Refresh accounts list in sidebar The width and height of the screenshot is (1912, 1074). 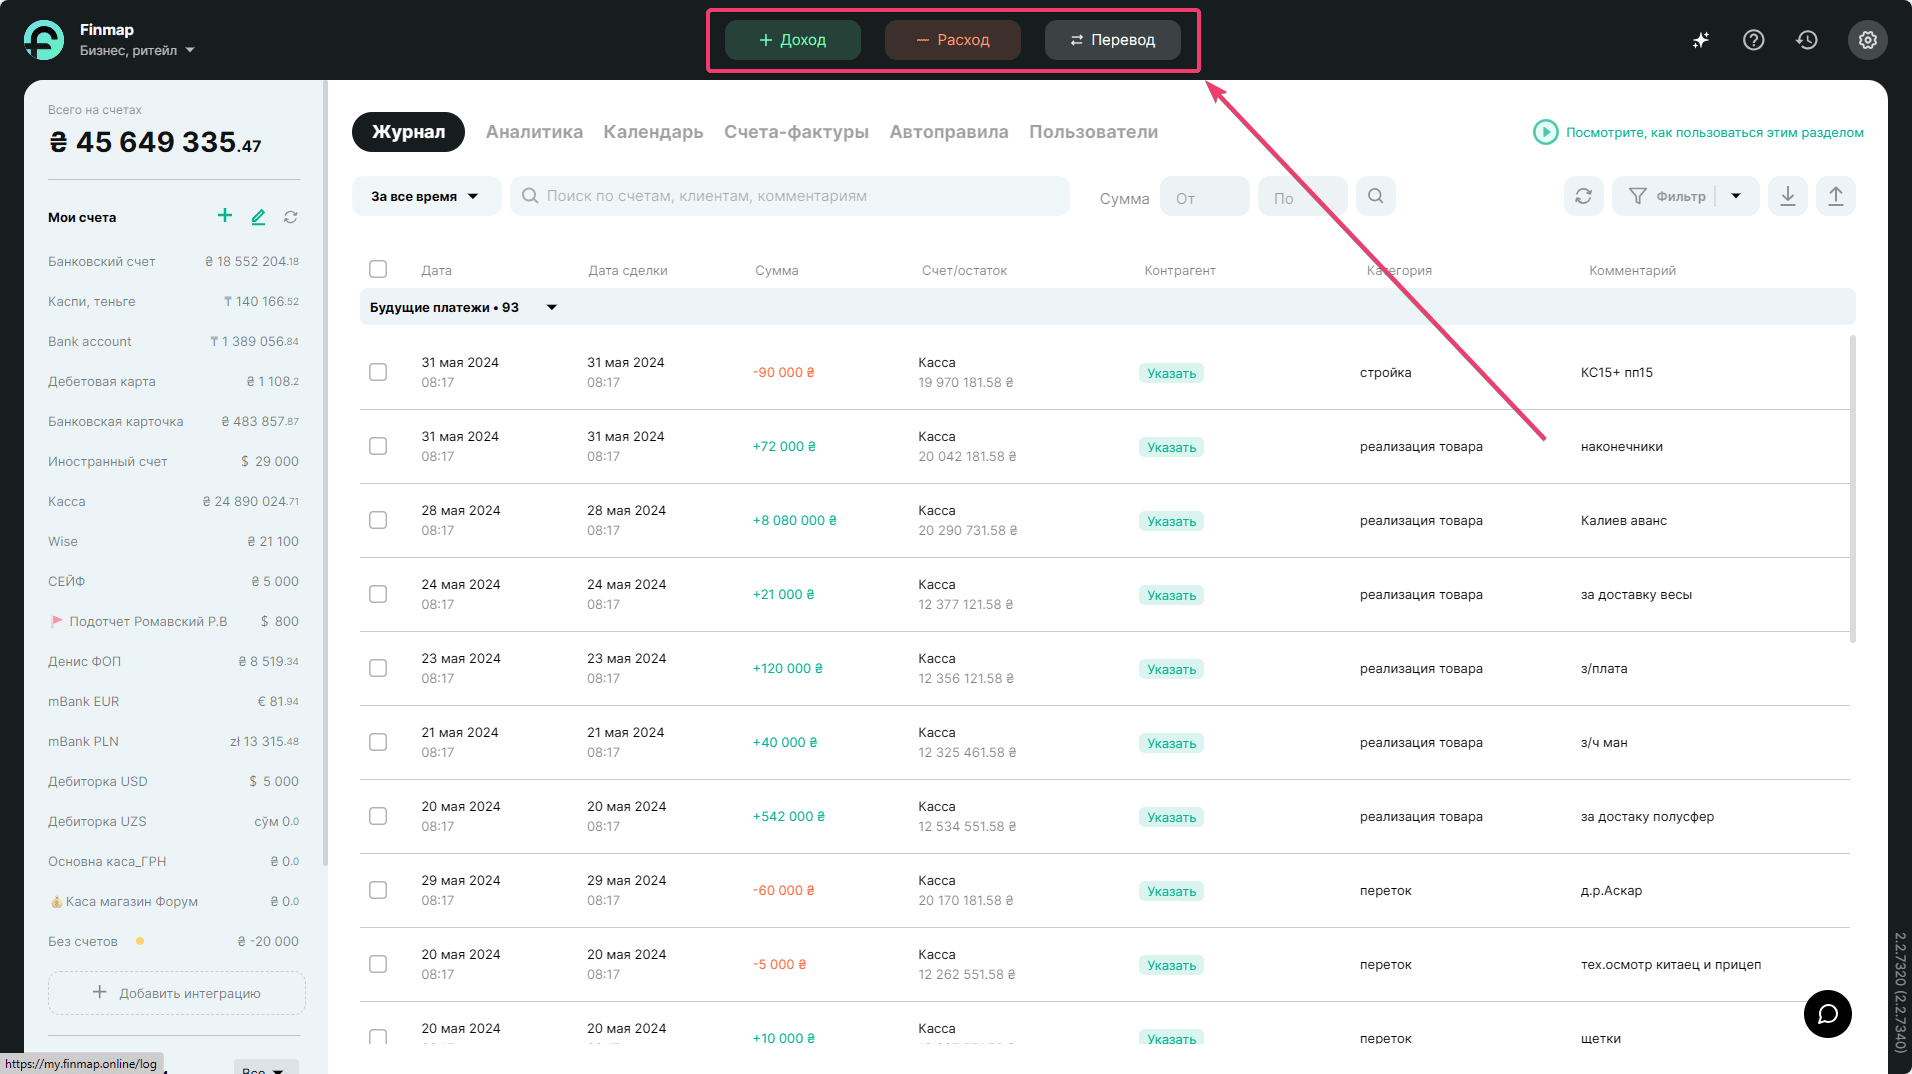(x=291, y=217)
